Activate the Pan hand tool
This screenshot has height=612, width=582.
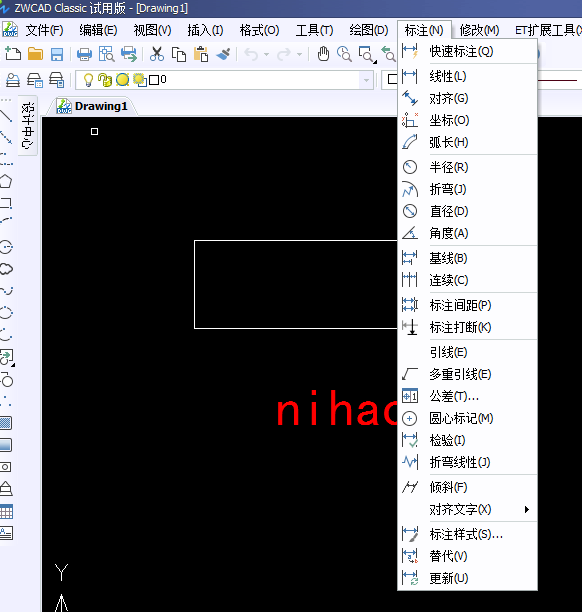point(323,54)
